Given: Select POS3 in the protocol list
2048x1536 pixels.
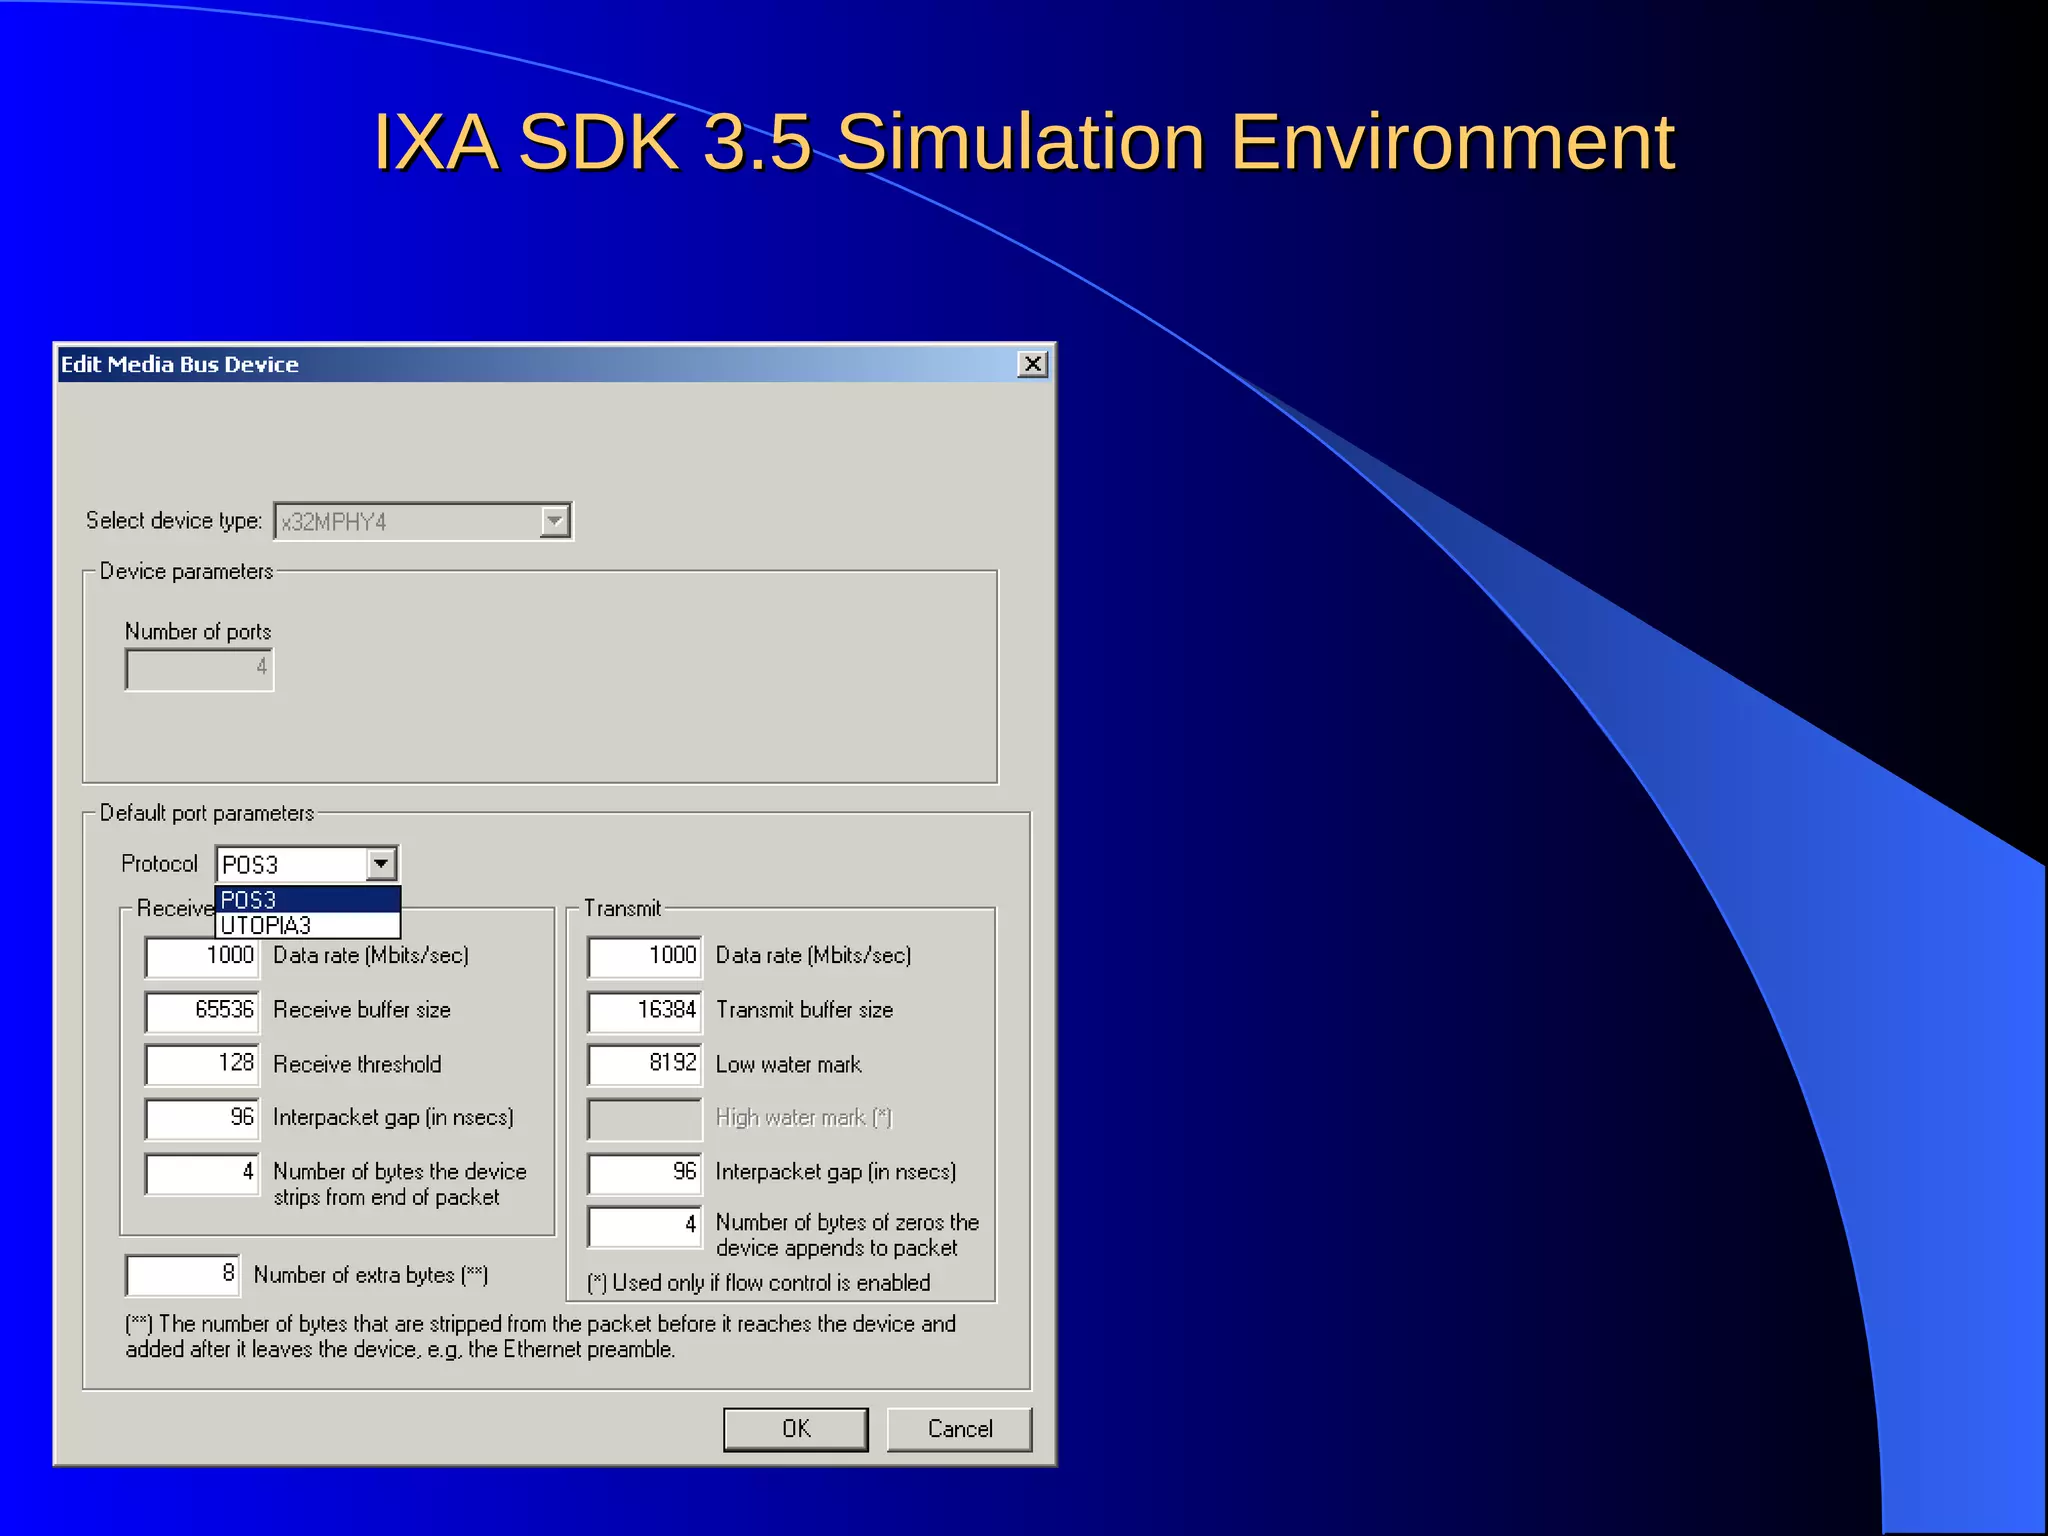Looking at the screenshot, I should tap(307, 900).
